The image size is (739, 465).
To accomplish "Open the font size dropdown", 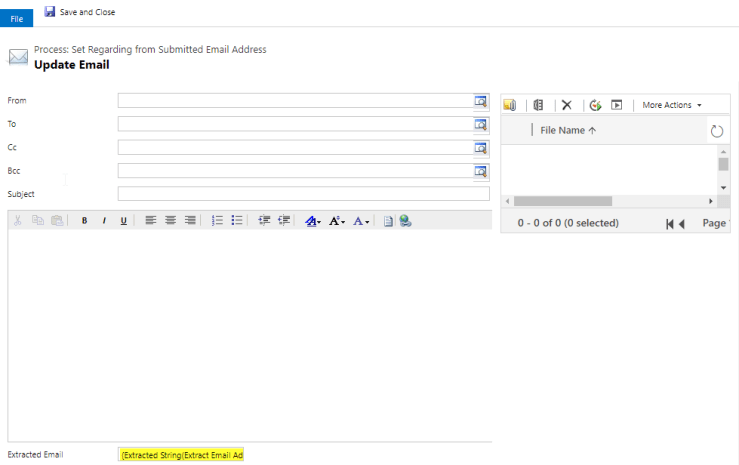I will [x=337, y=221].
